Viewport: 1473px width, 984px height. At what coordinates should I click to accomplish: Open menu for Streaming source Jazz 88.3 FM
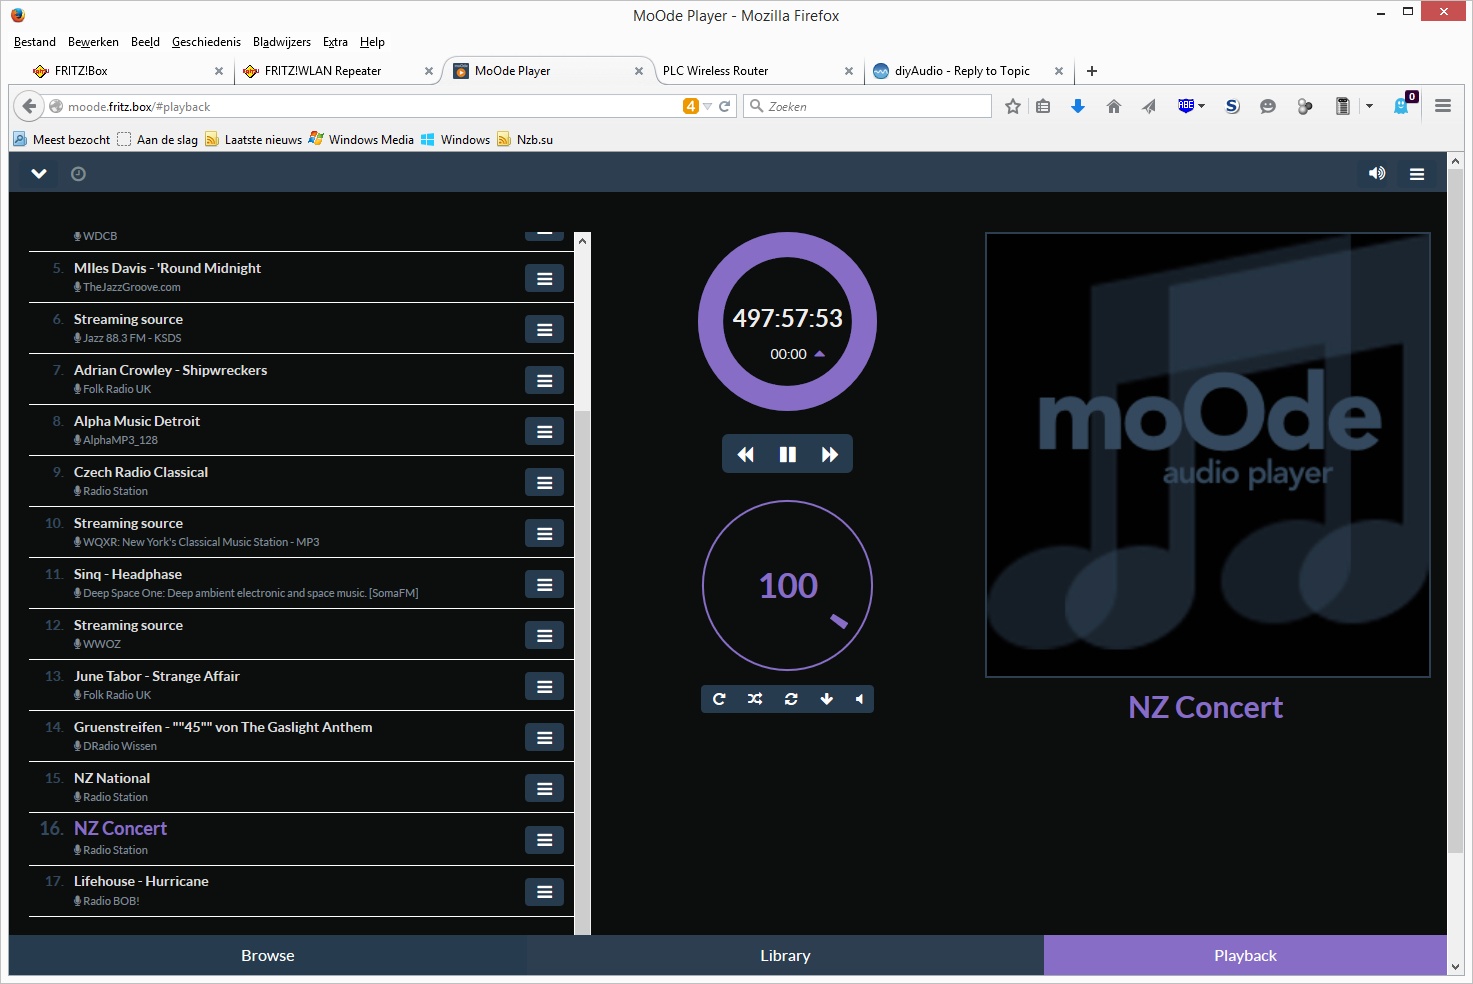pos(545,330)
